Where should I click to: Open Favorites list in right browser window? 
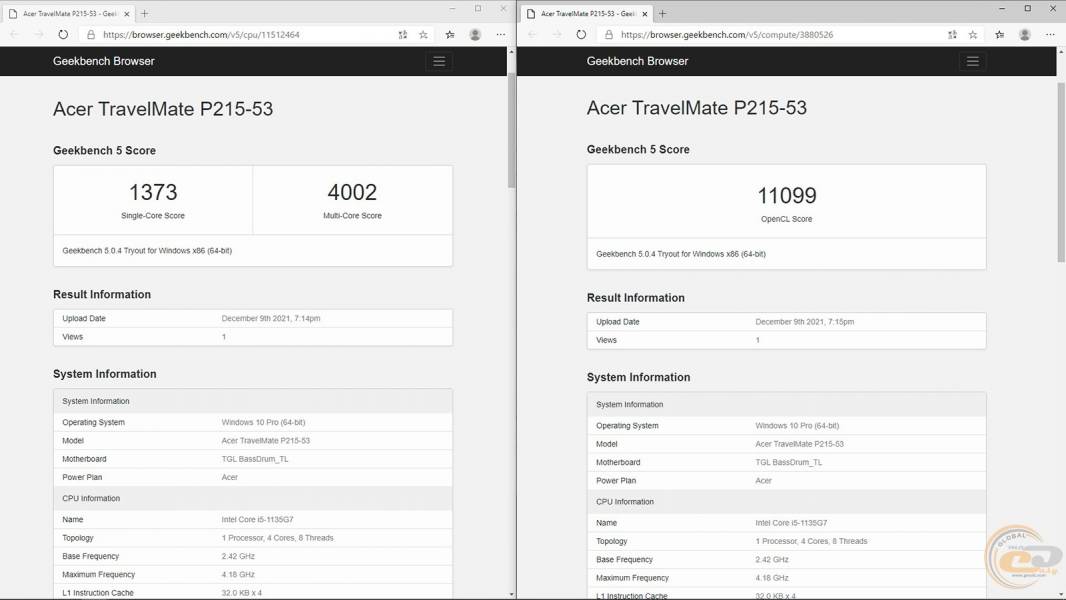coord(999,35)
